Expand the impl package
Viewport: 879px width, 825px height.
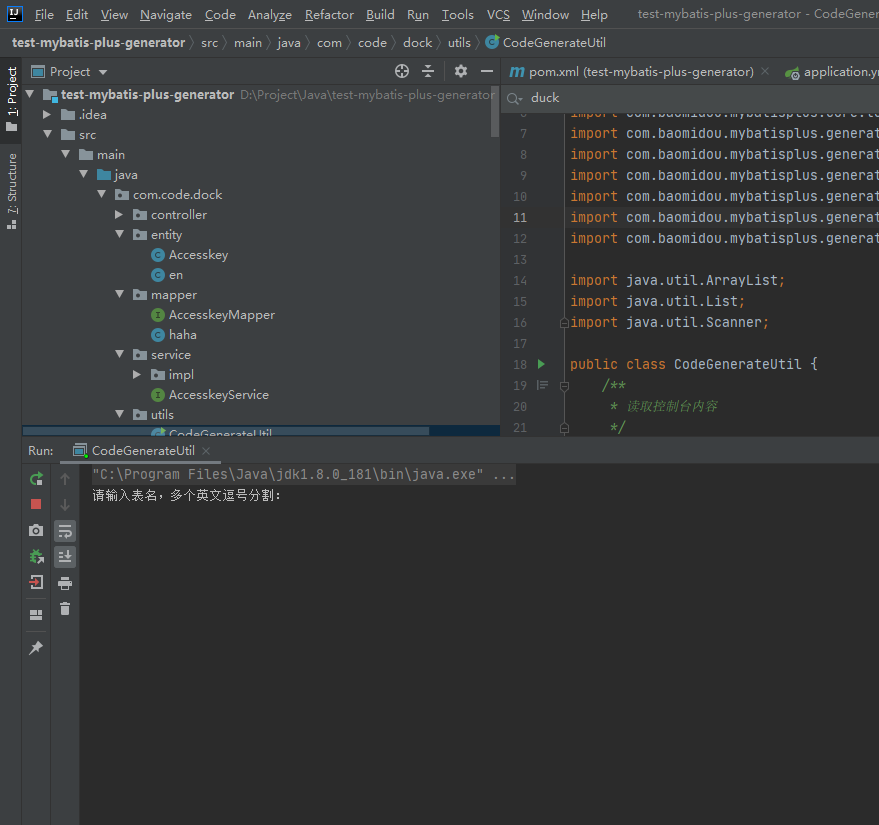point(137,374)
